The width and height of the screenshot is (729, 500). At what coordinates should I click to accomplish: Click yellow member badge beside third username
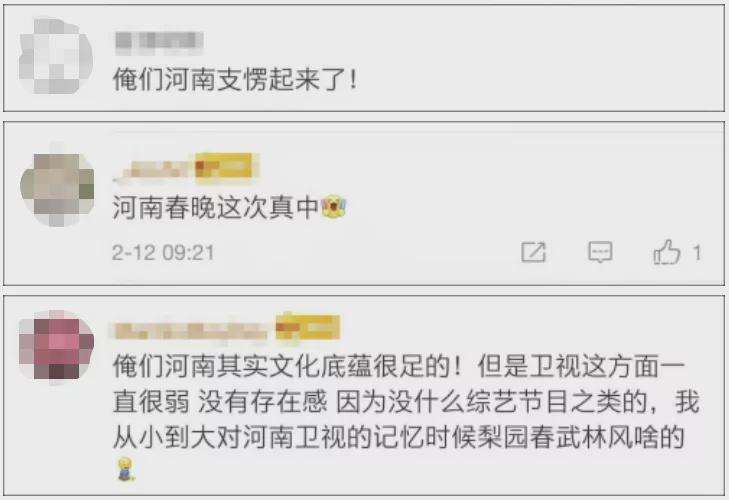pyautogui.click(x=307, y=327)
